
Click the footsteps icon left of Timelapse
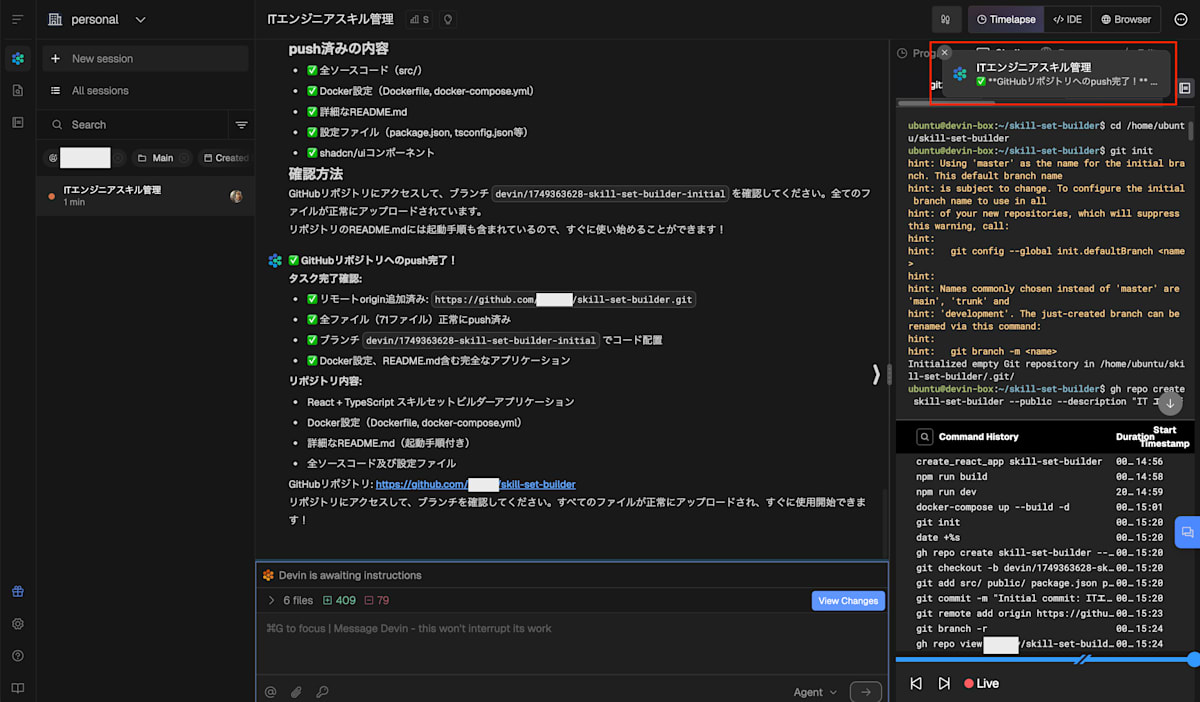click(946, 19)
